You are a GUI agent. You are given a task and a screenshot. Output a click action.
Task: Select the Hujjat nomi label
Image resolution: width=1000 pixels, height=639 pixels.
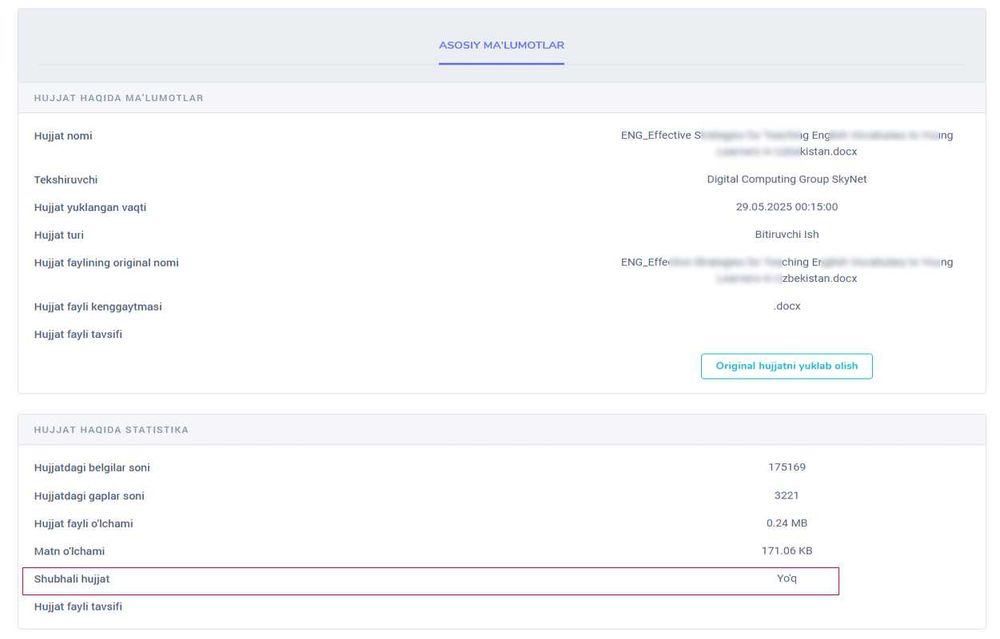[63, 136]
